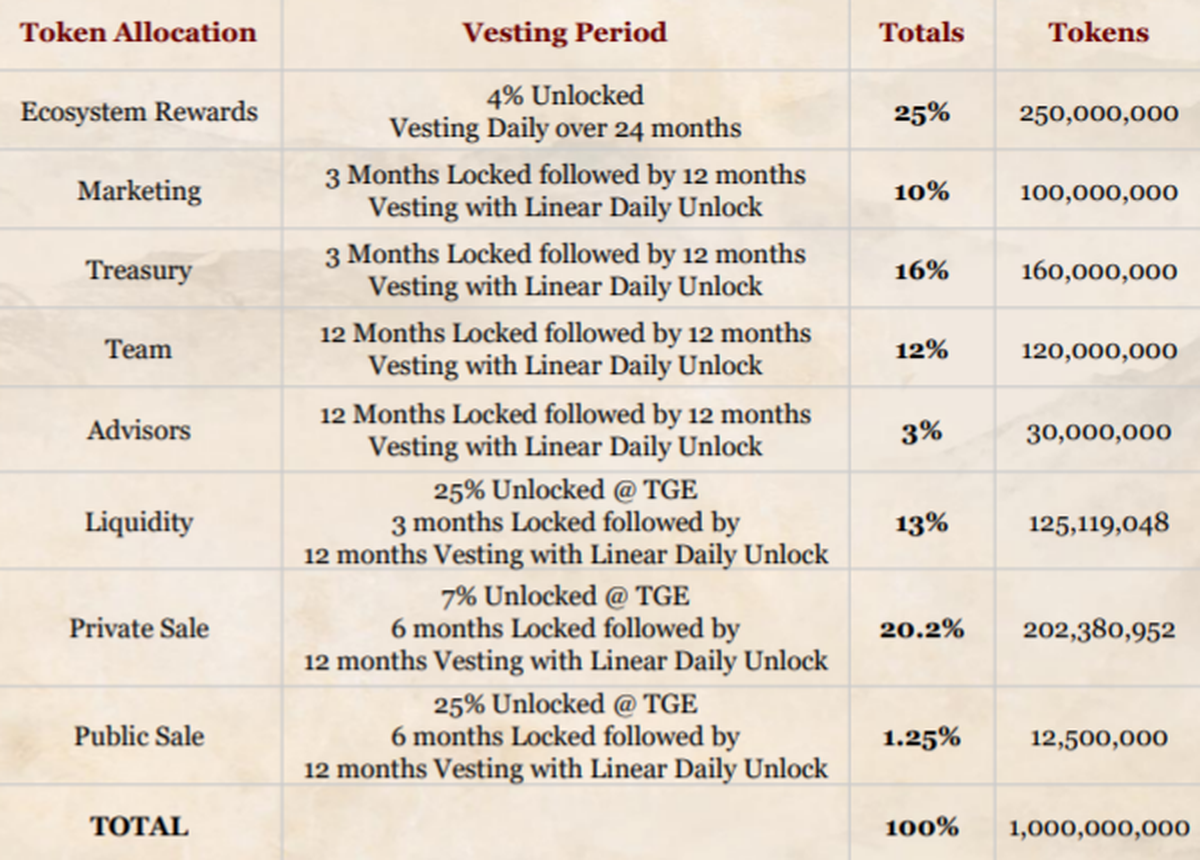Select the Public Sale row label

click(139, 736)
